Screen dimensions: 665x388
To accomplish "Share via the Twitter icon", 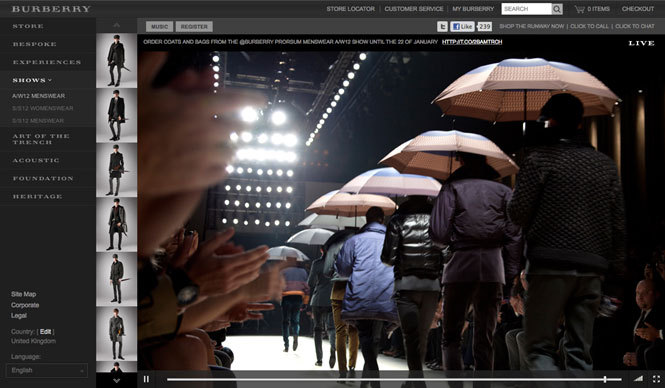I will click(442, 27).
